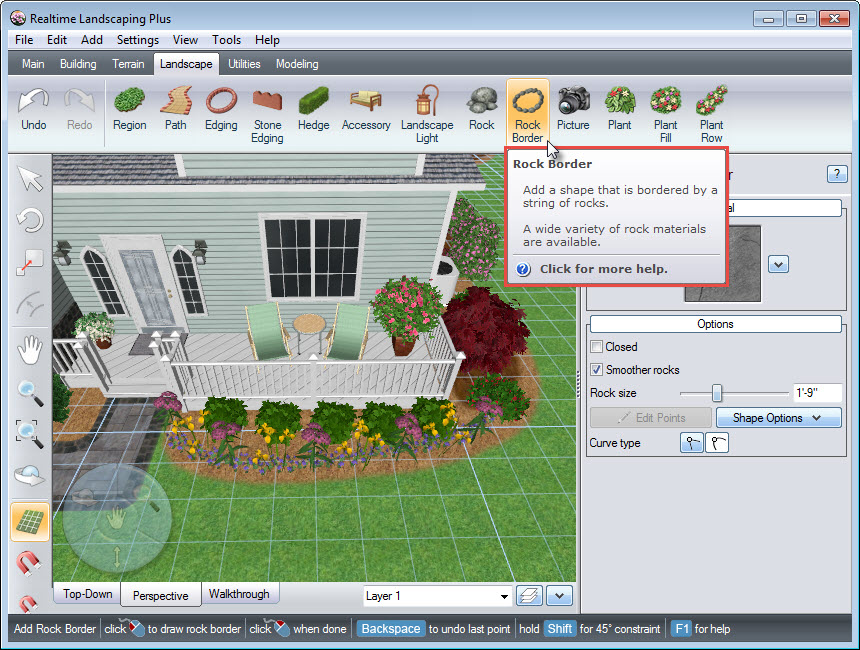
Task: Select the magnifier zoom tool
Action: coord(30,393)
